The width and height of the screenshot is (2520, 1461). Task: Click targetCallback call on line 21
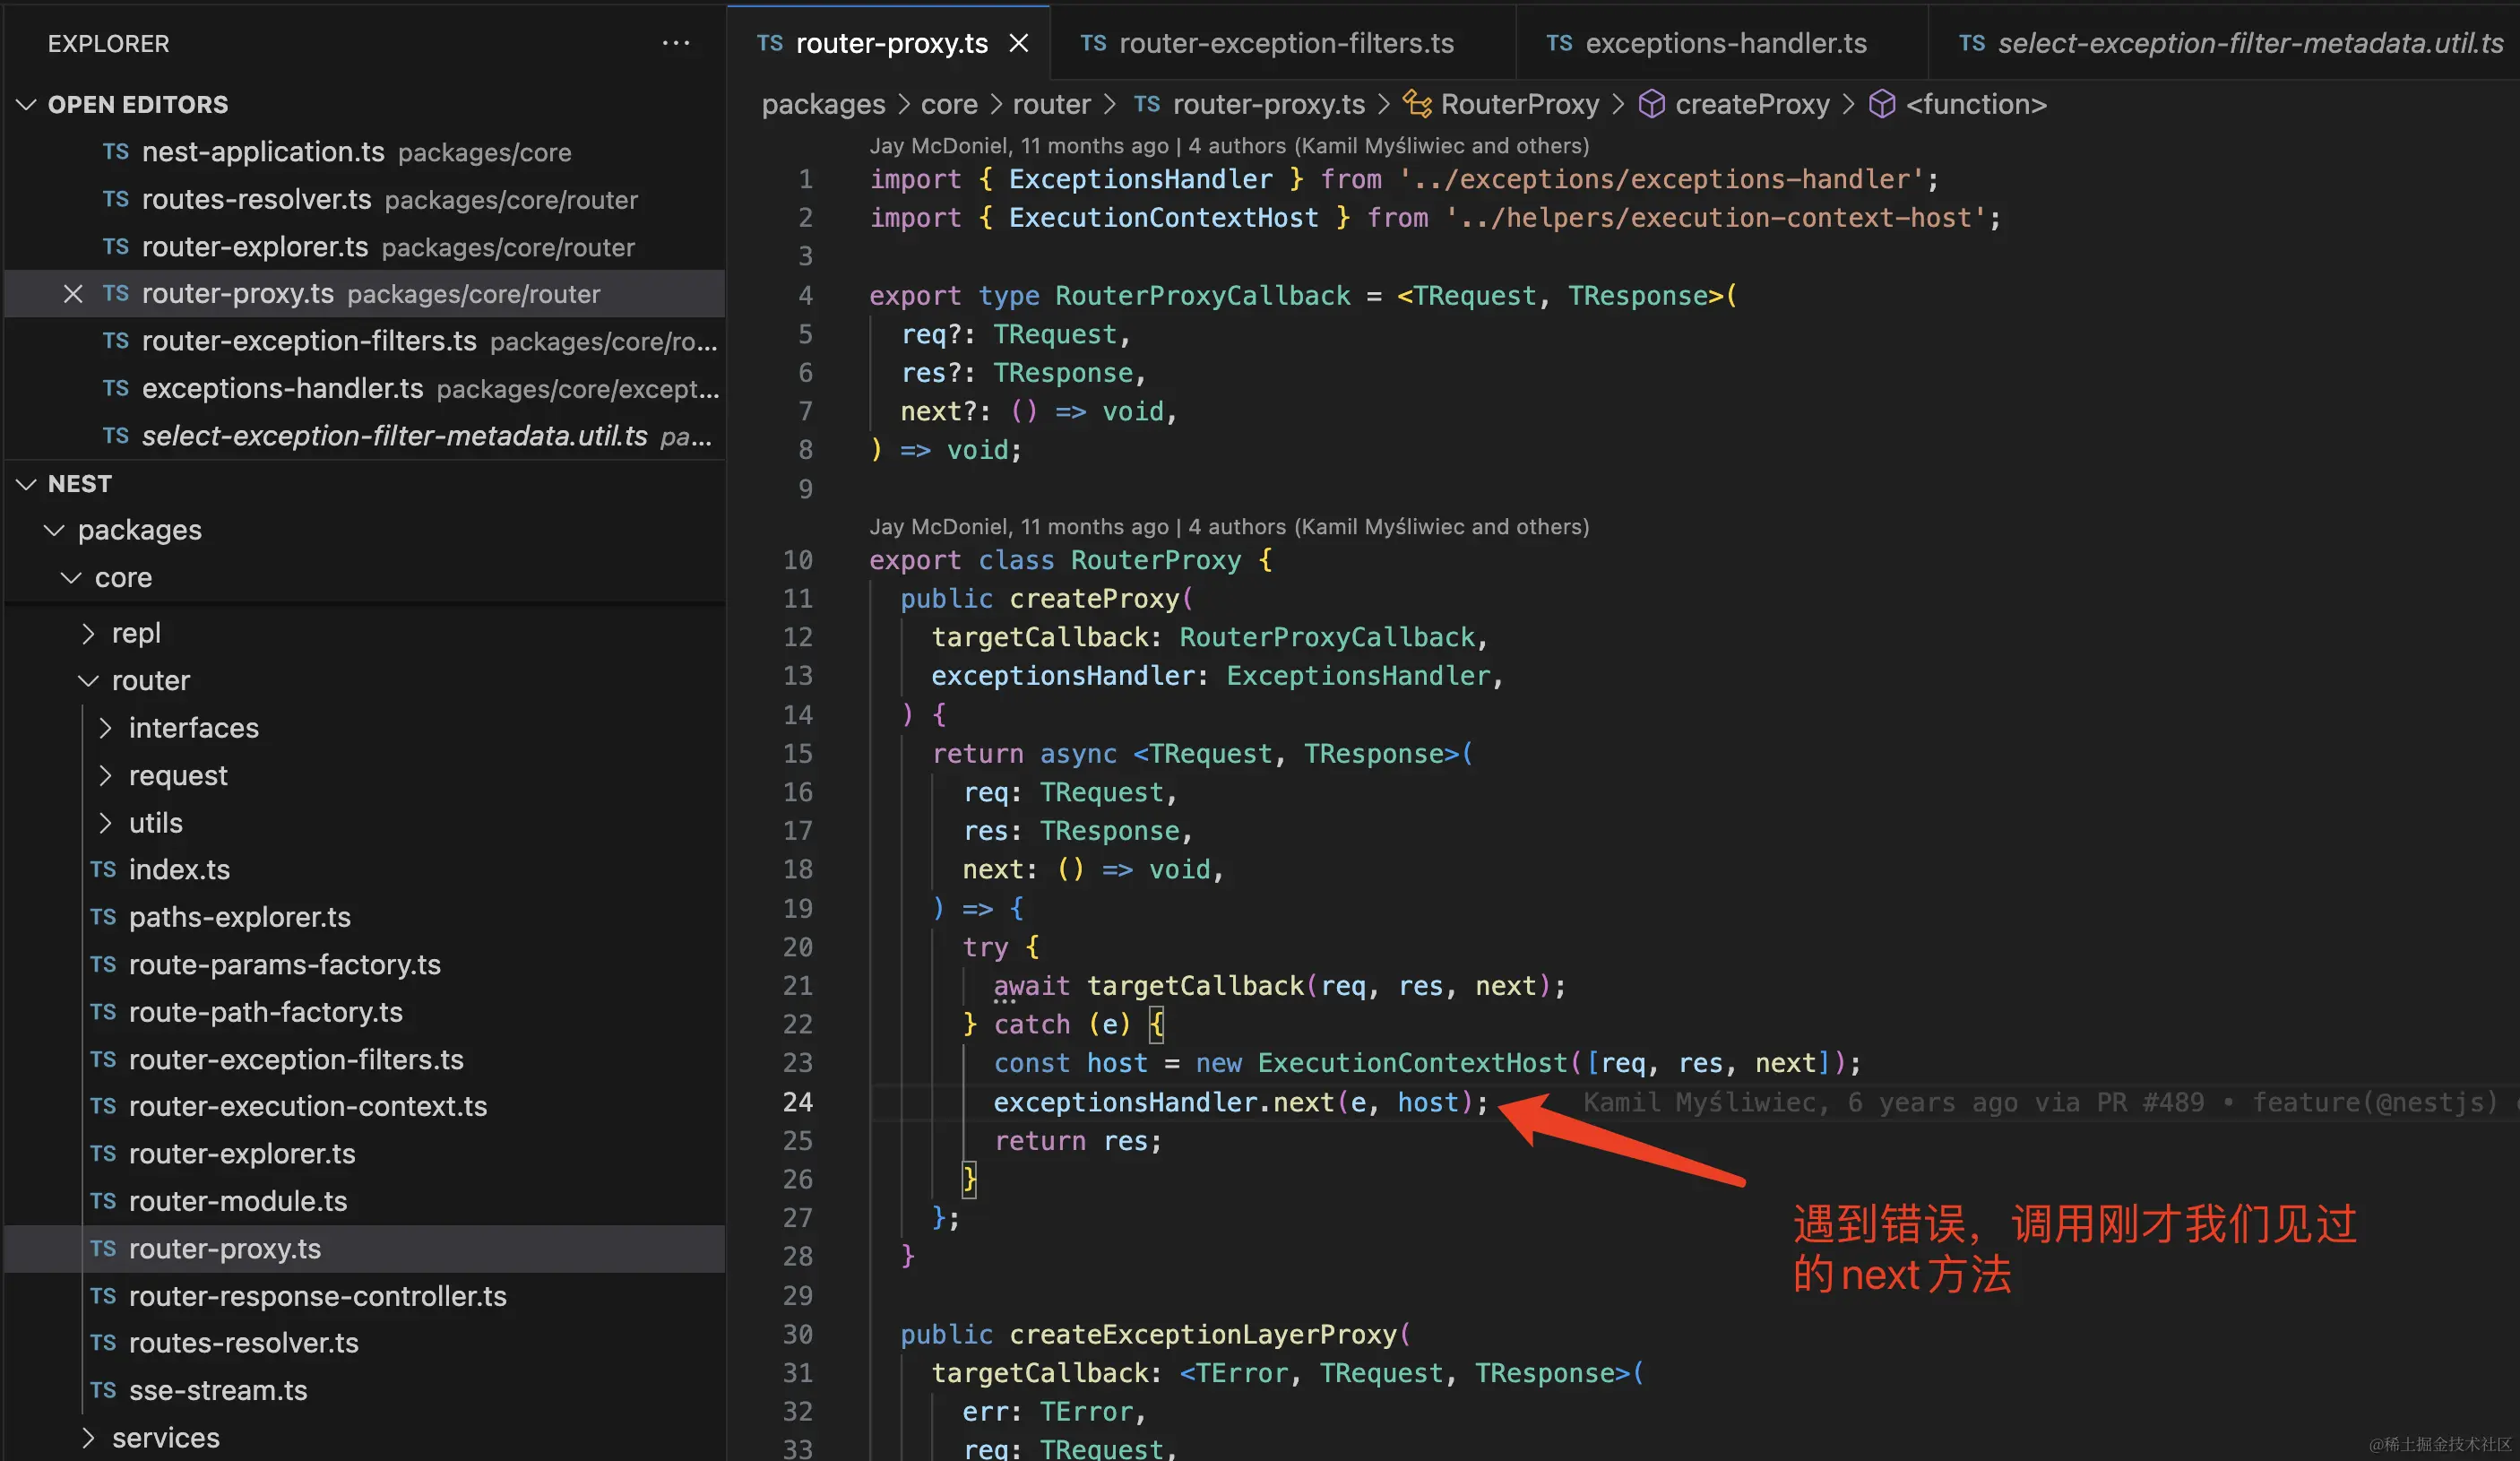(x=1195, y=986)
